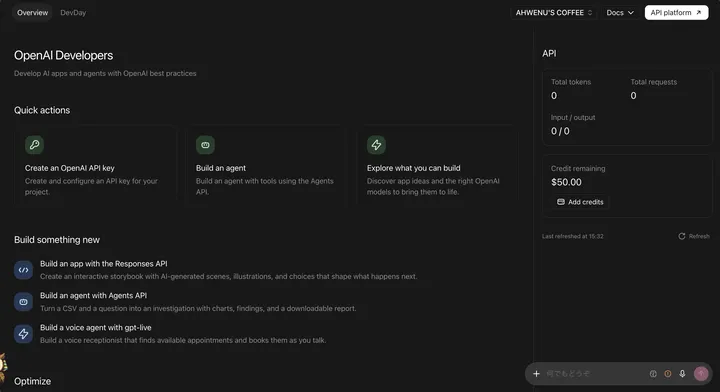Click the CSV investigation description text
This screenshot has width=720, height=392.
point(198,308)
